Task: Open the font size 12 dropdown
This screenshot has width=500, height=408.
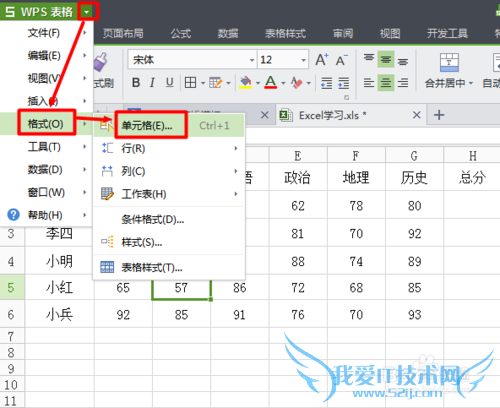Action: (304, 60)
